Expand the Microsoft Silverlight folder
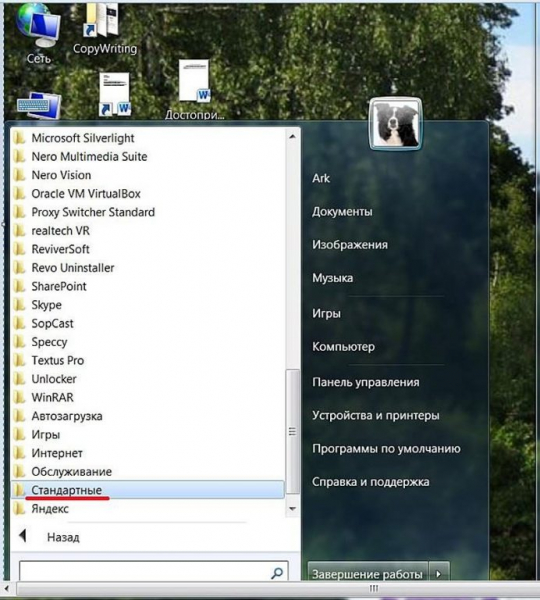Viewport: 540px width, 600px height. (x=148, y=138)
